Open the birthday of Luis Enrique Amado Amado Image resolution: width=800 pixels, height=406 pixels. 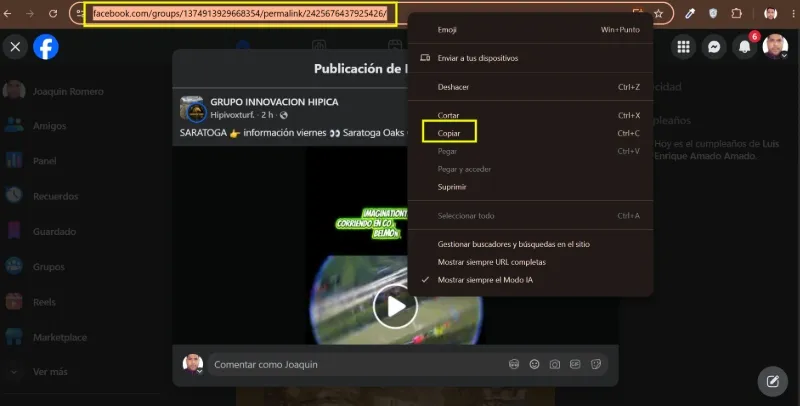tap(716, 150)
